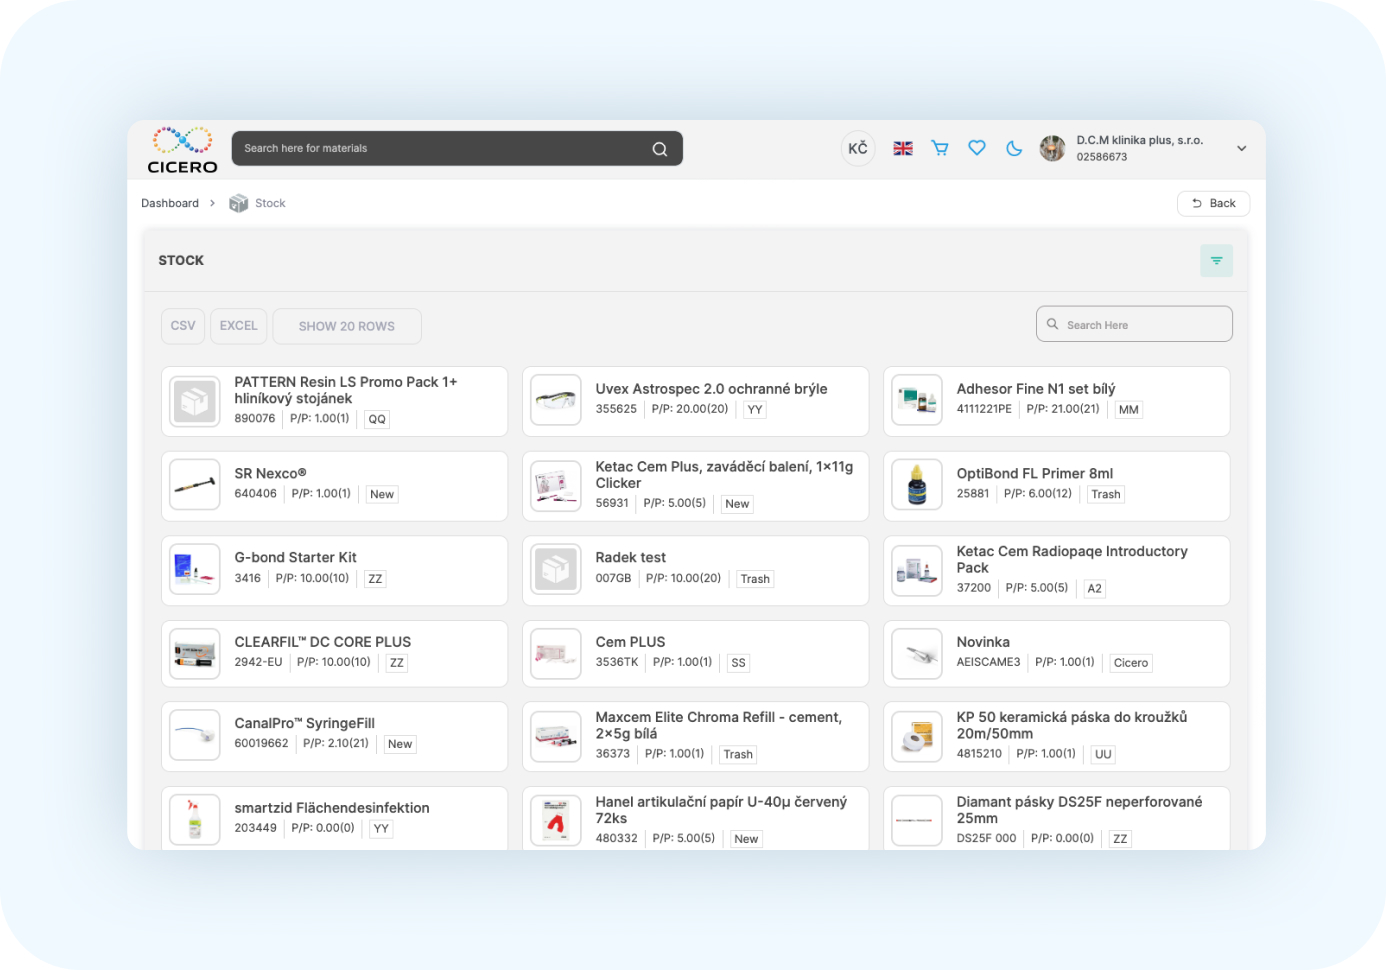The height and width of the screenshot is (970, 1386).
Task: Click the Trash tag on Radek test
Action: tap(755, 579)
